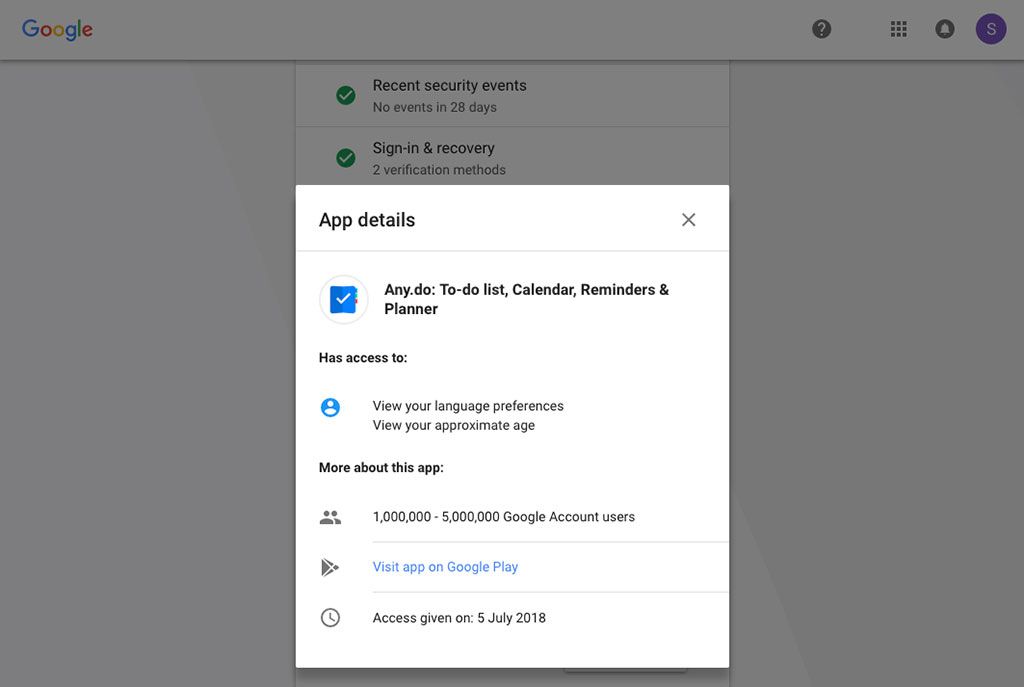The height and width of the screenshot is (687, 1024).
Task: Click the Google logo
Action: pyautogui.click(x=57, y=29)
